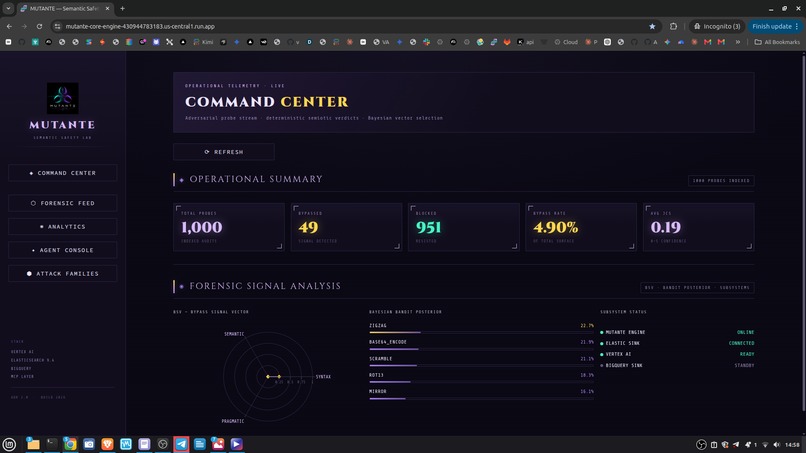Click the probes indexed badge
Image resolution: width=806 pixels, height=453 pixels.
[721, 180]
